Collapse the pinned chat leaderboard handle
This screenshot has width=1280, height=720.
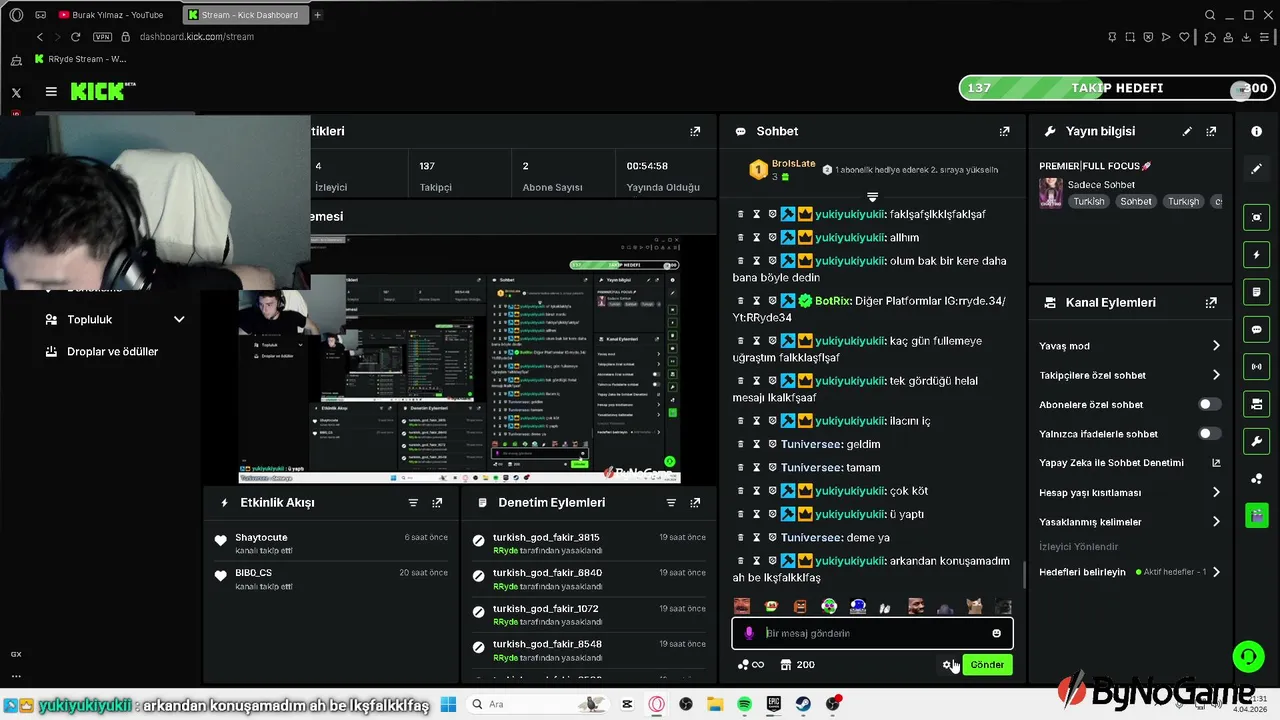click(872, 197)
